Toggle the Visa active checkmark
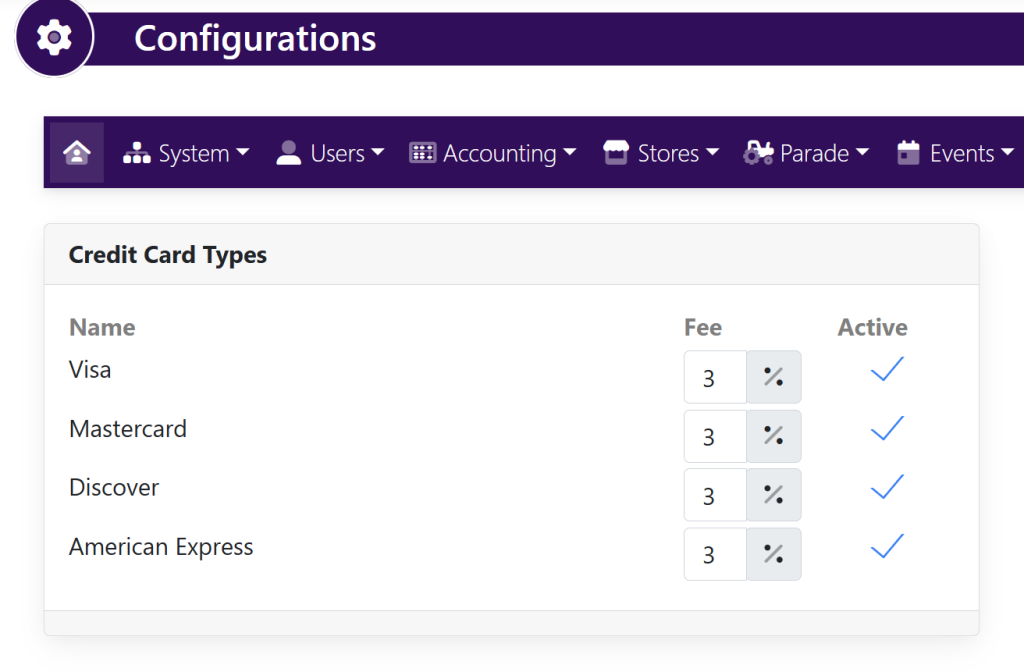 [x=886, y=370]
